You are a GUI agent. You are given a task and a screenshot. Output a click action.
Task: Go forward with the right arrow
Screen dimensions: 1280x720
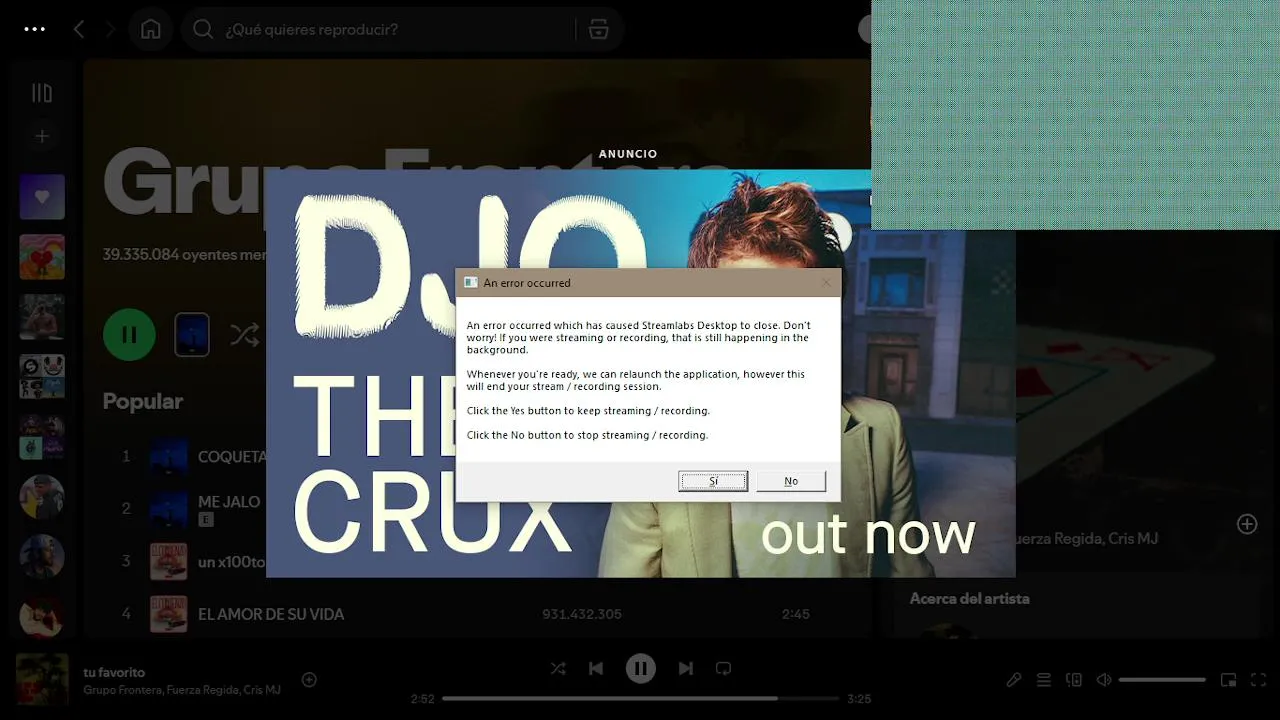point(110,29)
